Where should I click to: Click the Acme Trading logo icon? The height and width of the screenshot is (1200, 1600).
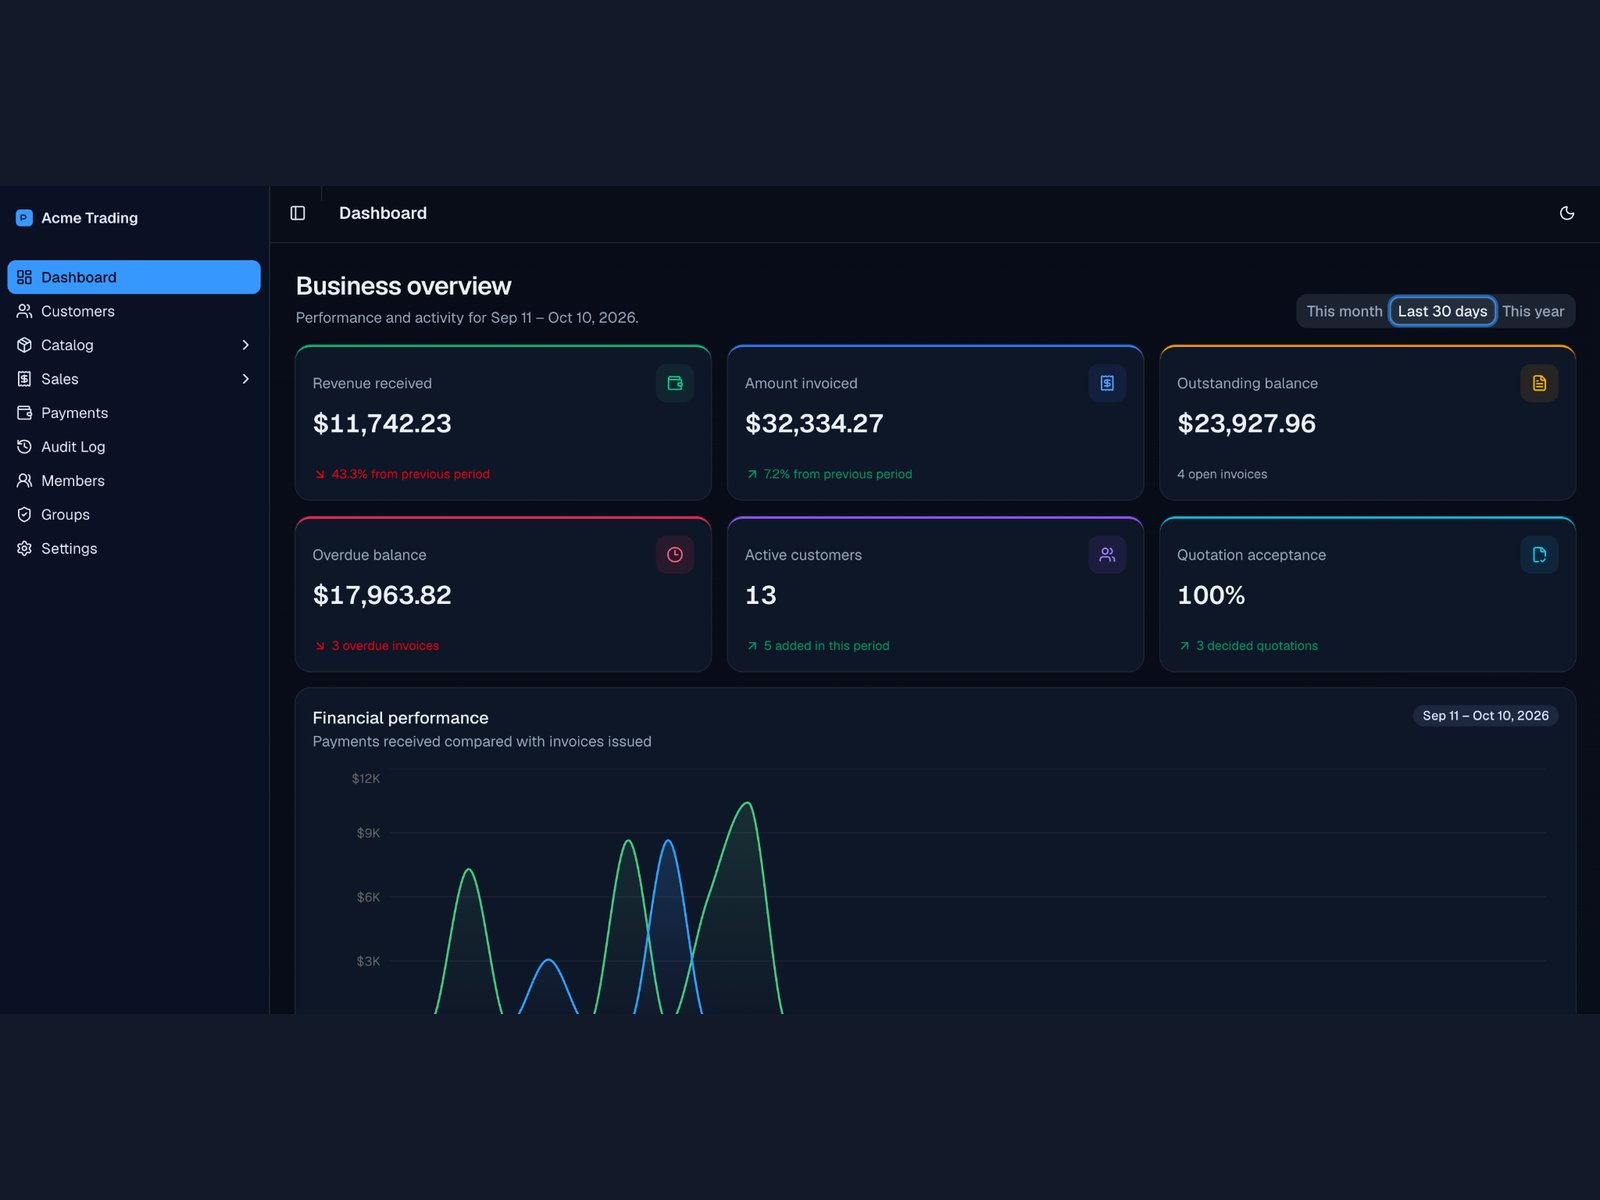24,218
